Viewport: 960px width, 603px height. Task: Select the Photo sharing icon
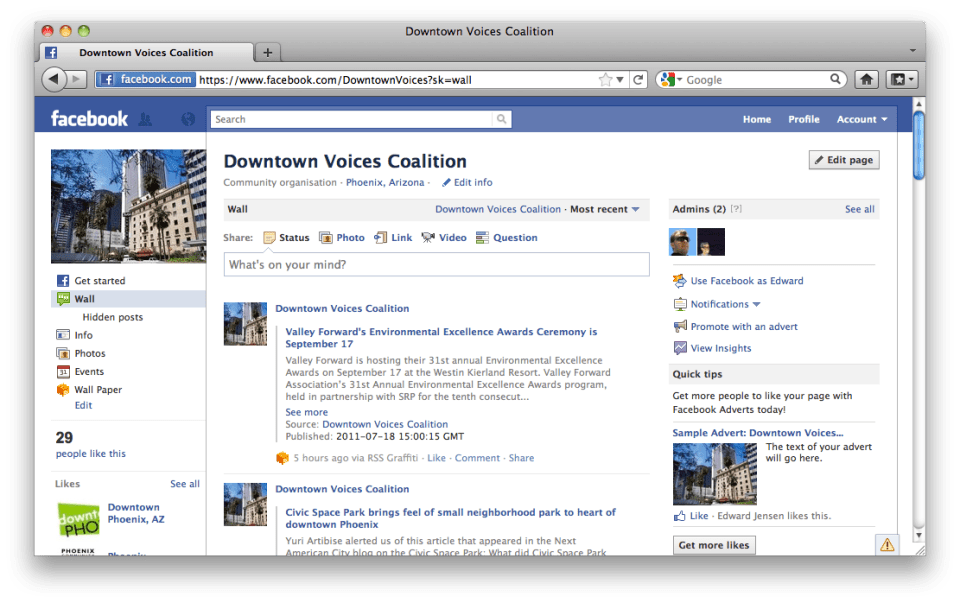point(328,237)
